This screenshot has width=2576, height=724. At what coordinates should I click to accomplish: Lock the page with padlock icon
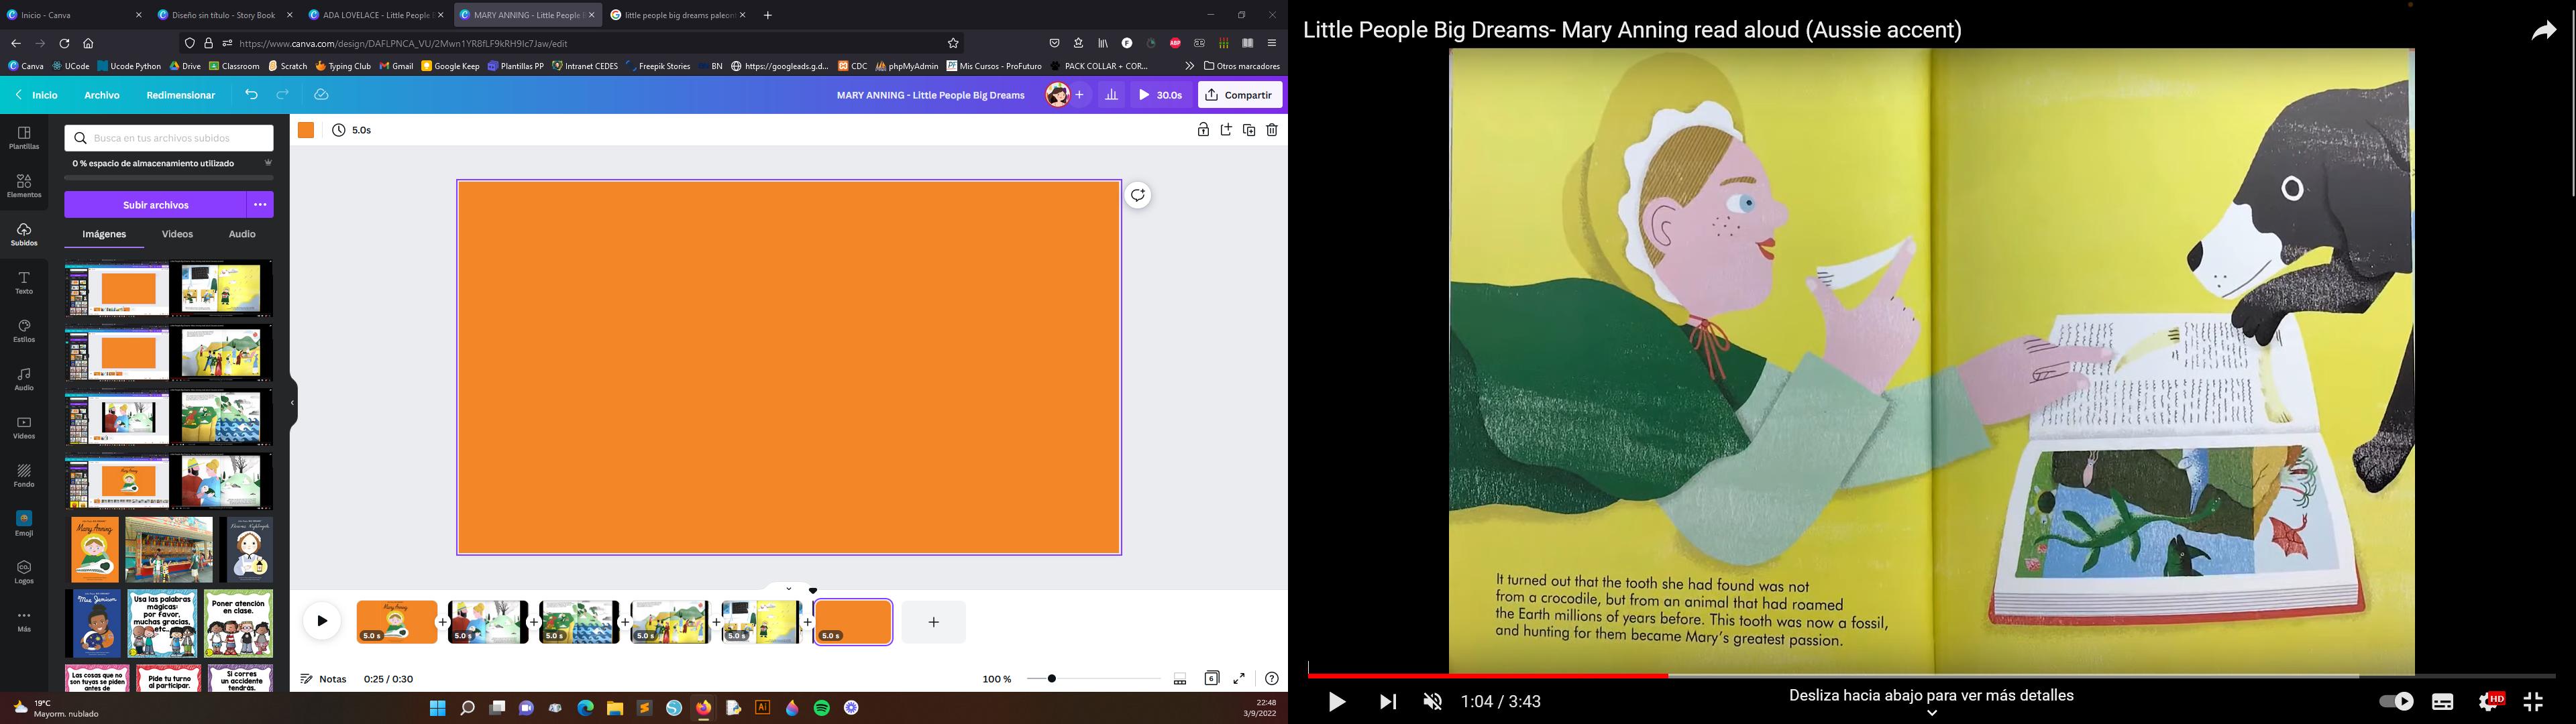pos(1203,130)
